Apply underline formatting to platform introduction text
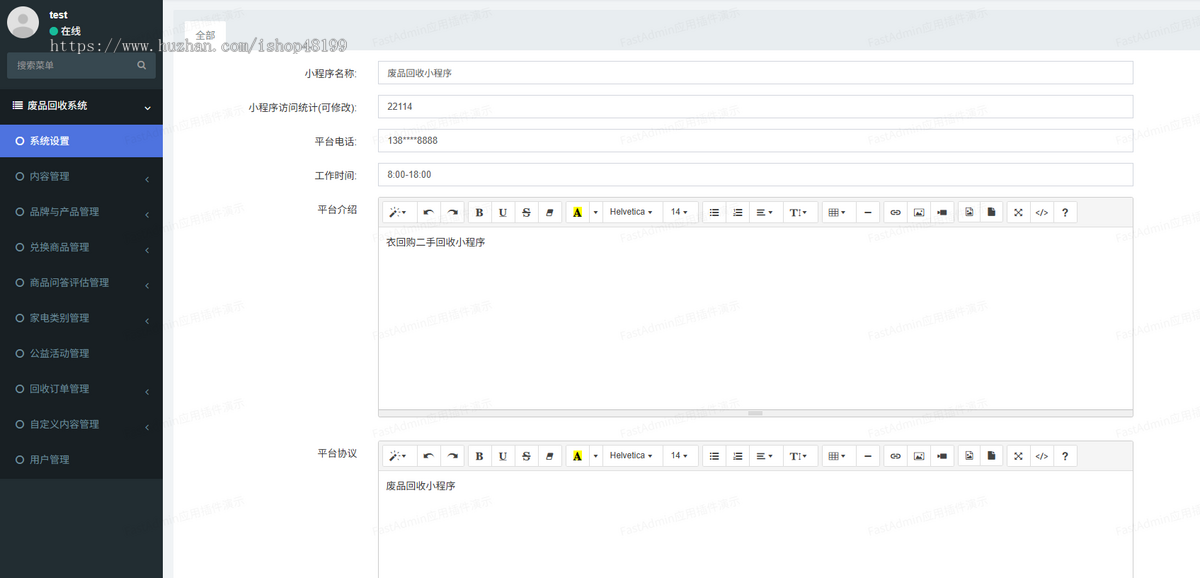 click(x=502, y=211)
